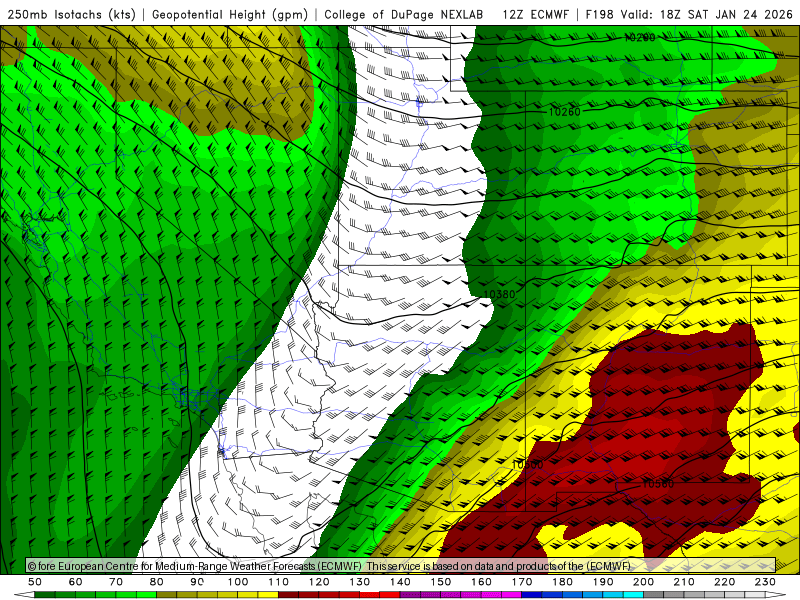
Task: Click the magenta swatch just left of 170
Action: 511,594
